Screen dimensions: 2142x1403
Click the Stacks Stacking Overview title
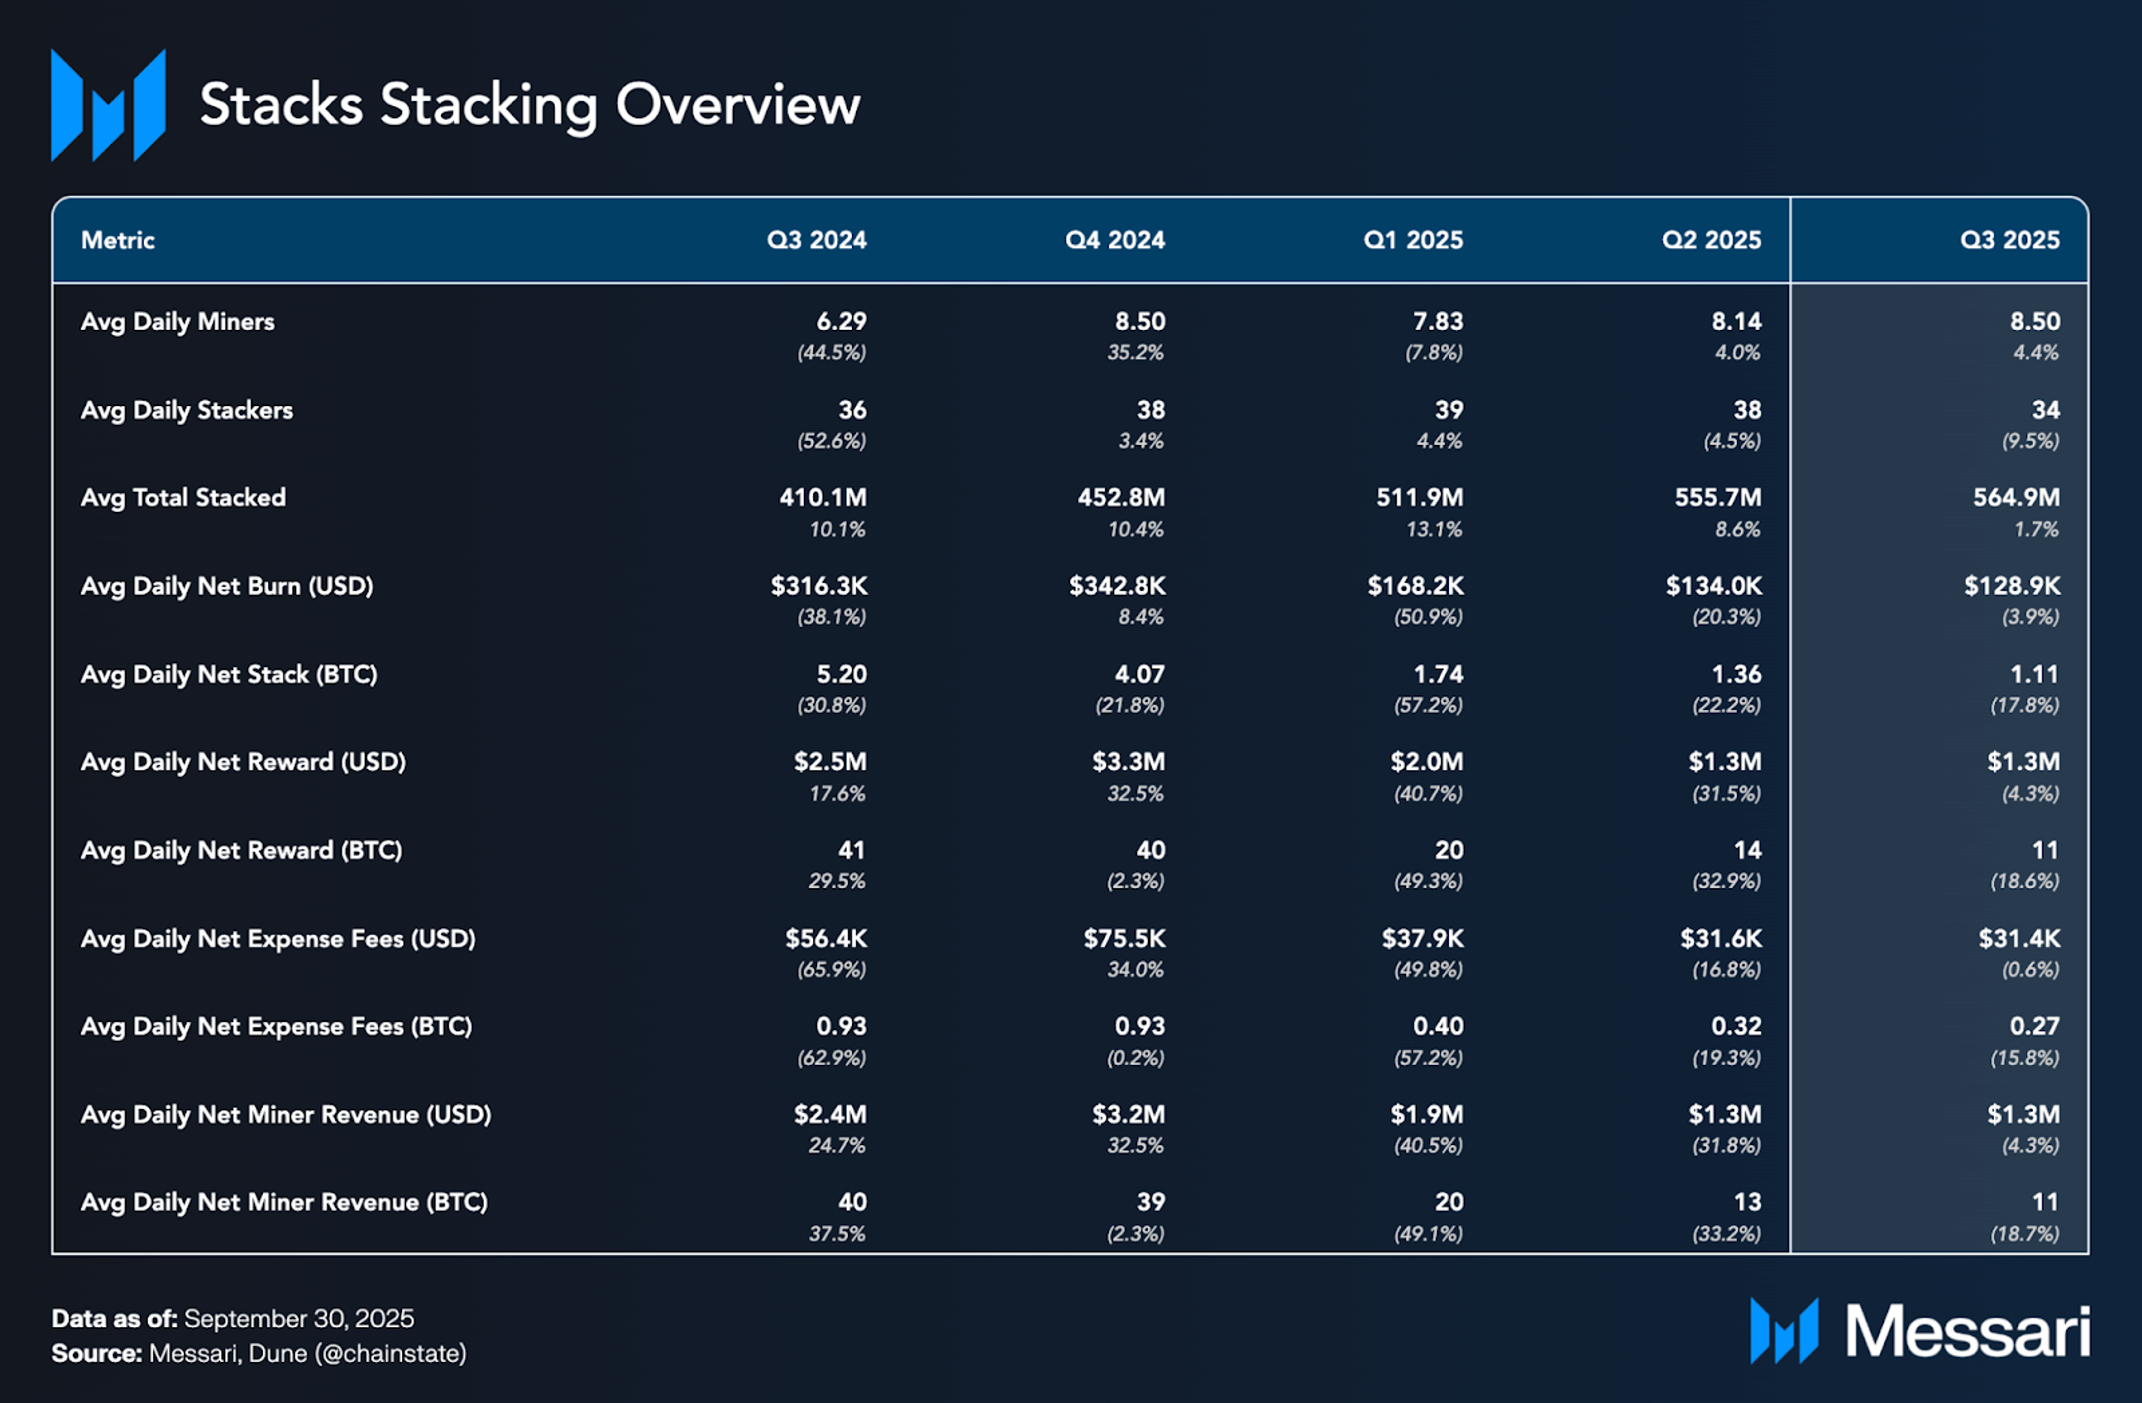point(529,105)
